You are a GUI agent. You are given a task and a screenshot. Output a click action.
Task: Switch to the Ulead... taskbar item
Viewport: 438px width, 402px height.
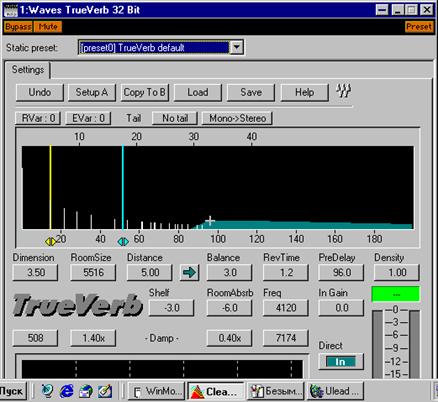click(335, 391)
